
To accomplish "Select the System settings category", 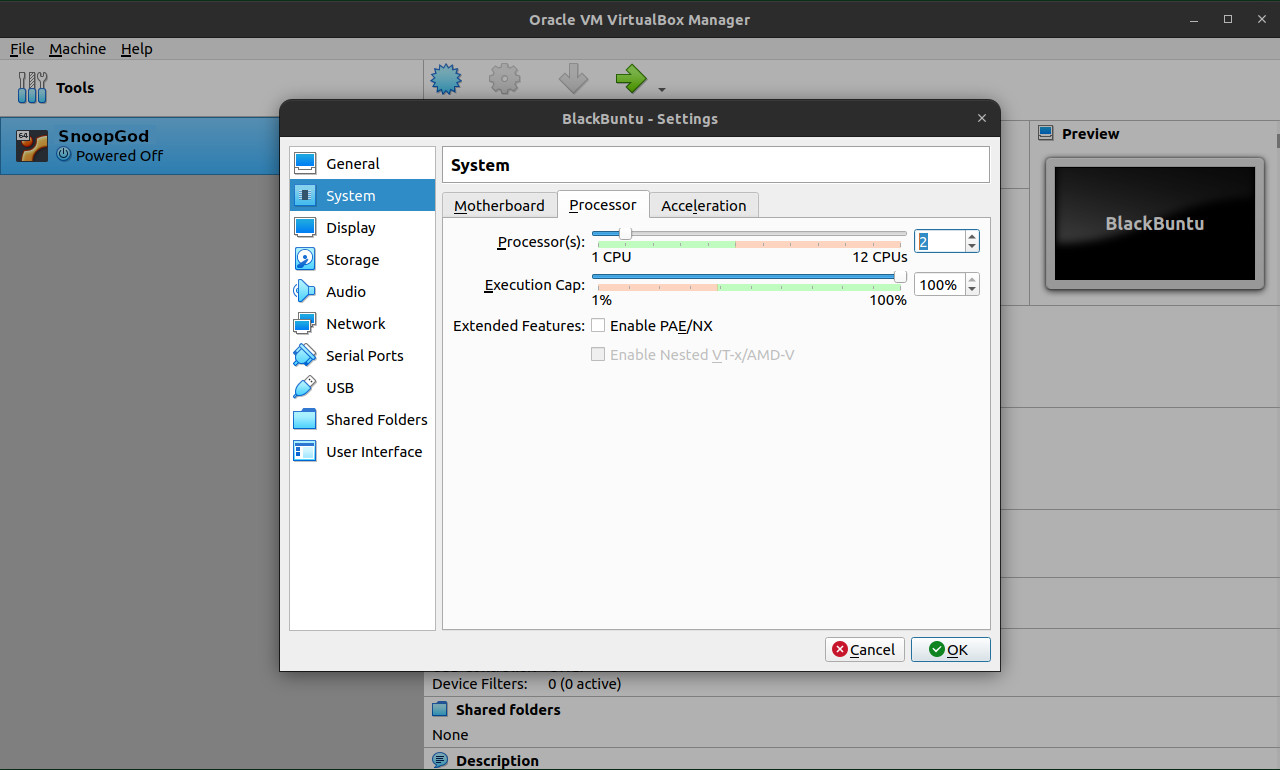I will point(362,196).
